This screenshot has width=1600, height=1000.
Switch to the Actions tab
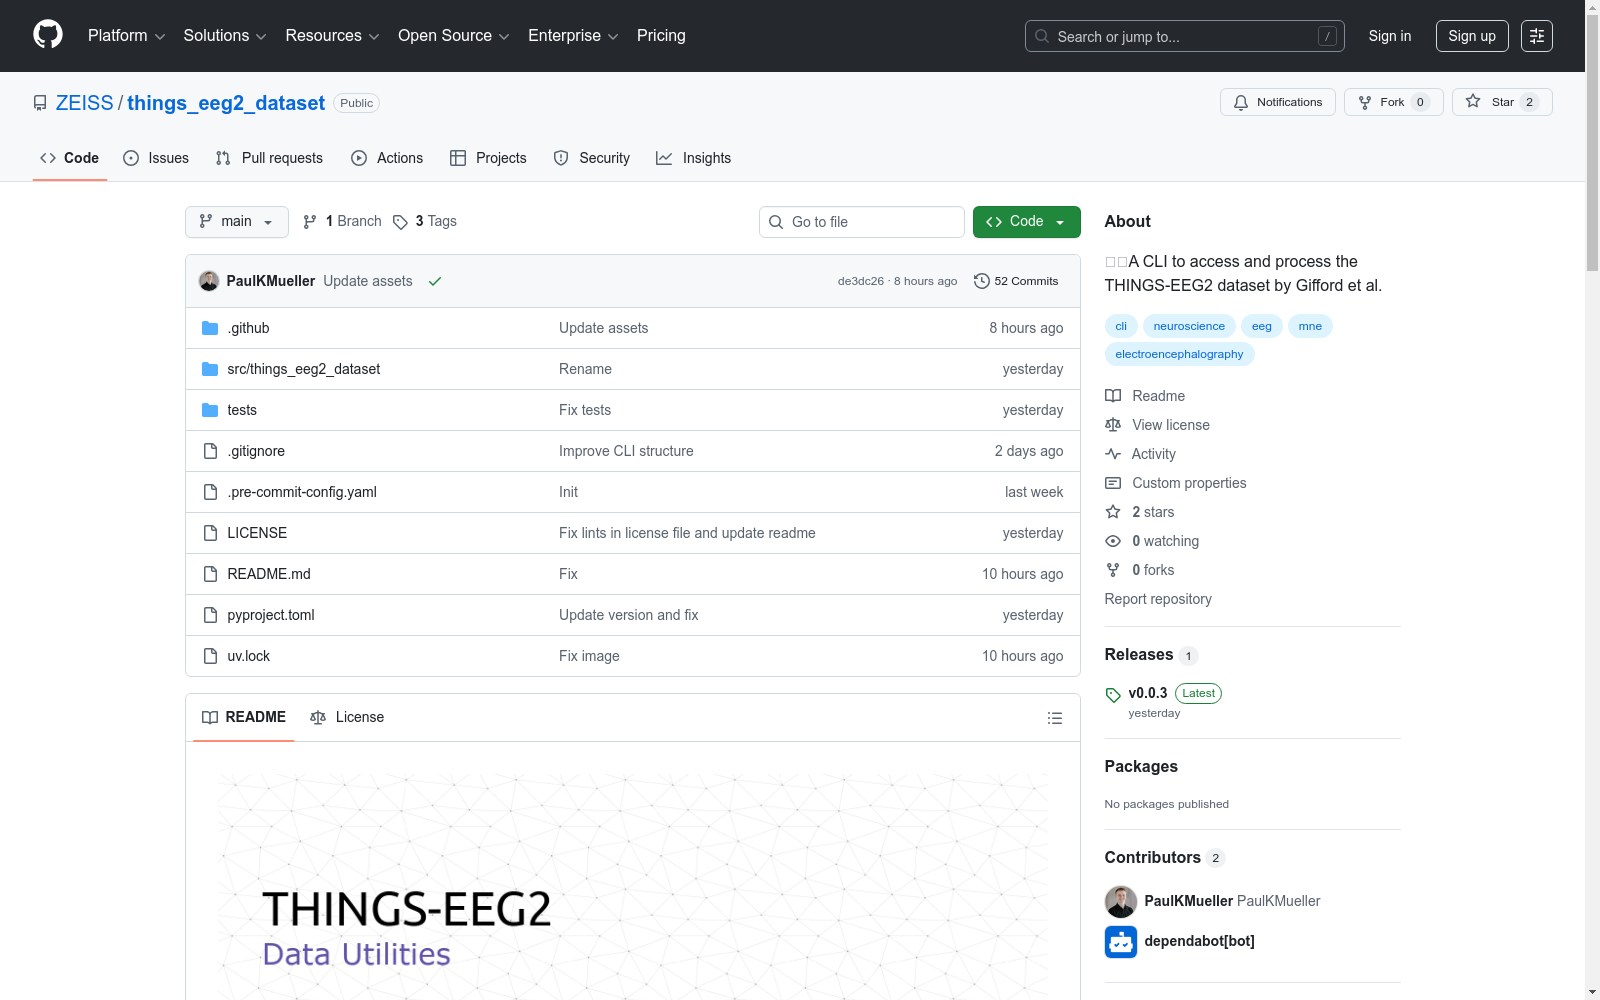387,158
